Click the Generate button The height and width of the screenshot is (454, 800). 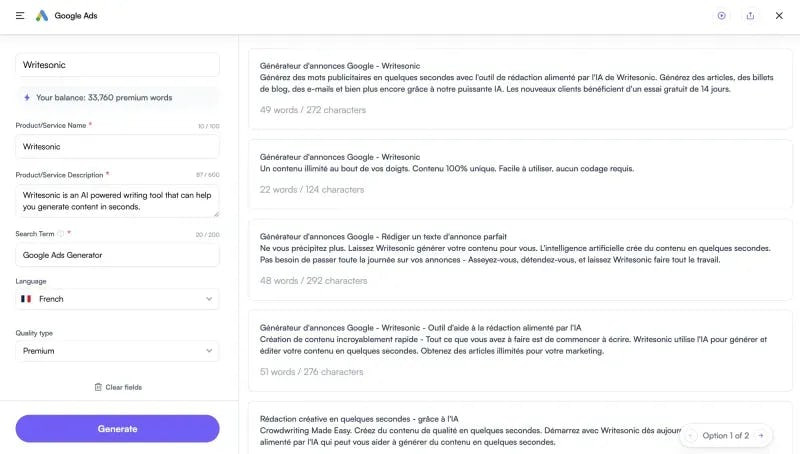pos(117,429)
